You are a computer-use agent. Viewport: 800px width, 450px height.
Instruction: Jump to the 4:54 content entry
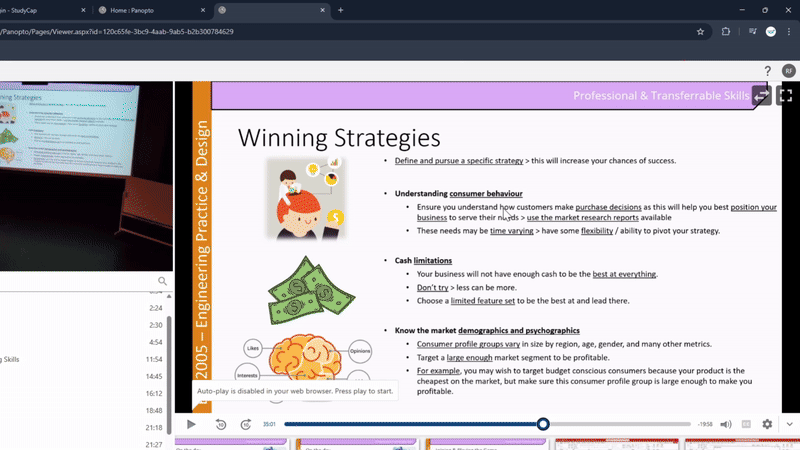(x=156, y=342)
